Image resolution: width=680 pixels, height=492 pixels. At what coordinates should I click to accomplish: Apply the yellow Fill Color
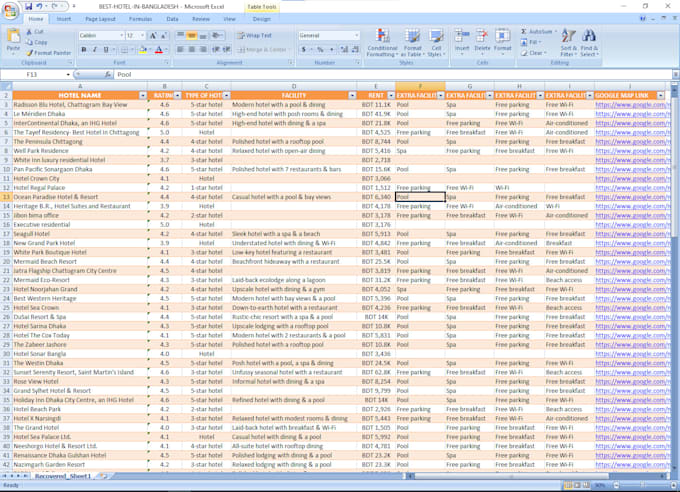pos(142,50)
